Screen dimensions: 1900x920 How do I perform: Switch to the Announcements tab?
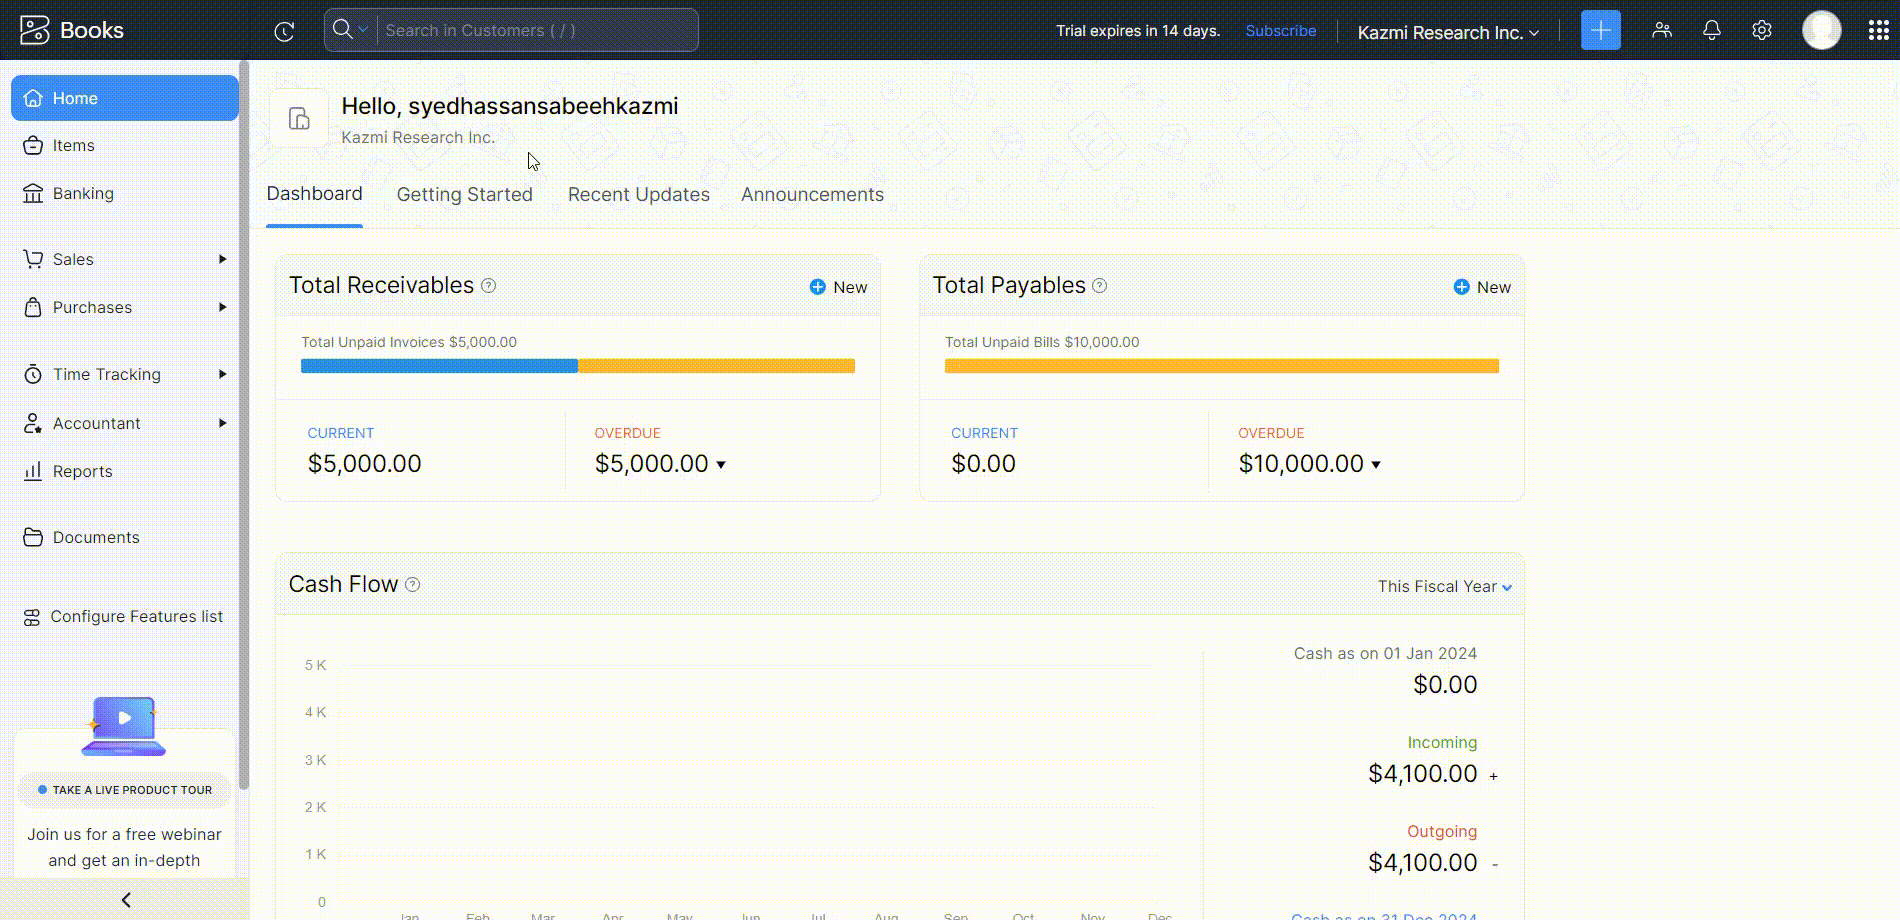(812, 195)
